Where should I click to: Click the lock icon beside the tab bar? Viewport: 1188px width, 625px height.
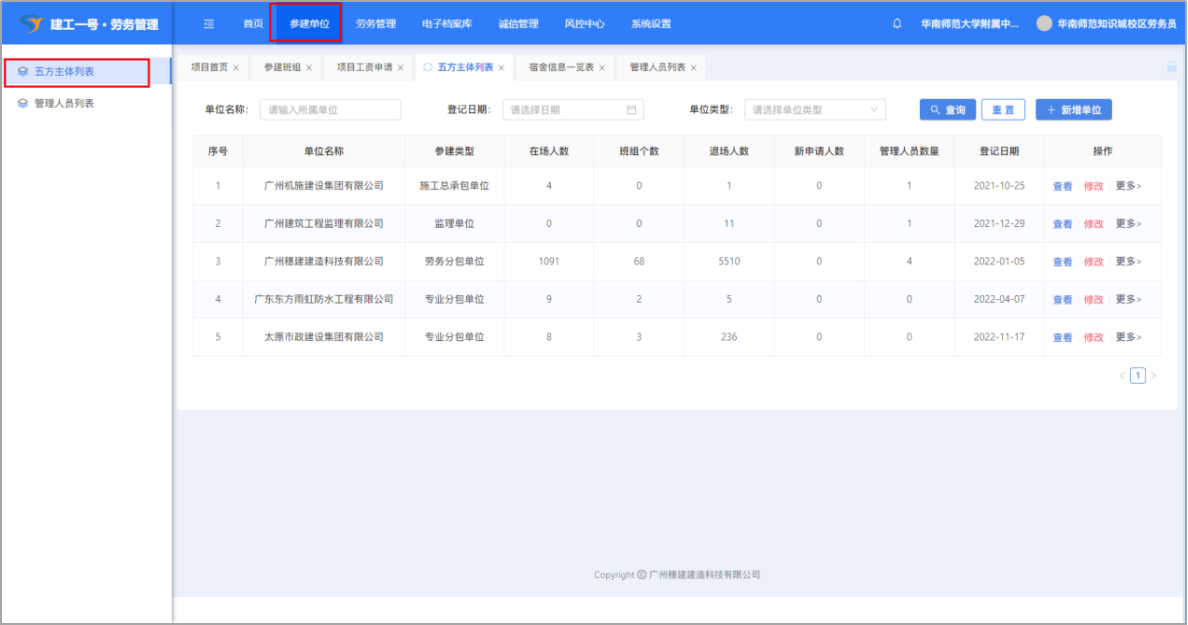(x=1171, y=67)
